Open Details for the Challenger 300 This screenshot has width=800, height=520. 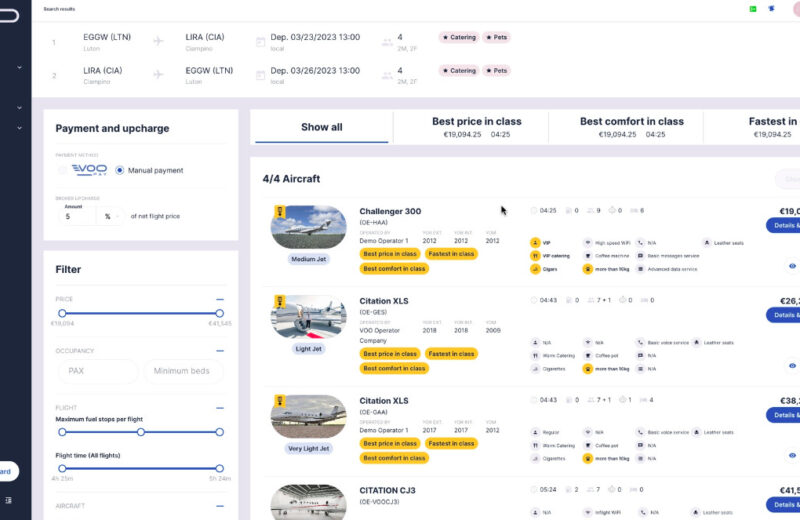coord(783,225)
